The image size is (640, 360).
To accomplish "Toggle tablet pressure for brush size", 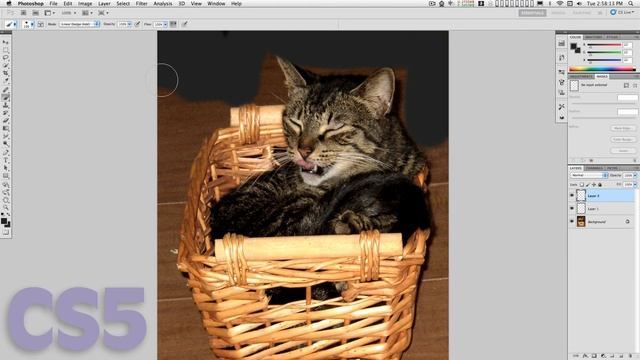I will click(x=185, y=24).
